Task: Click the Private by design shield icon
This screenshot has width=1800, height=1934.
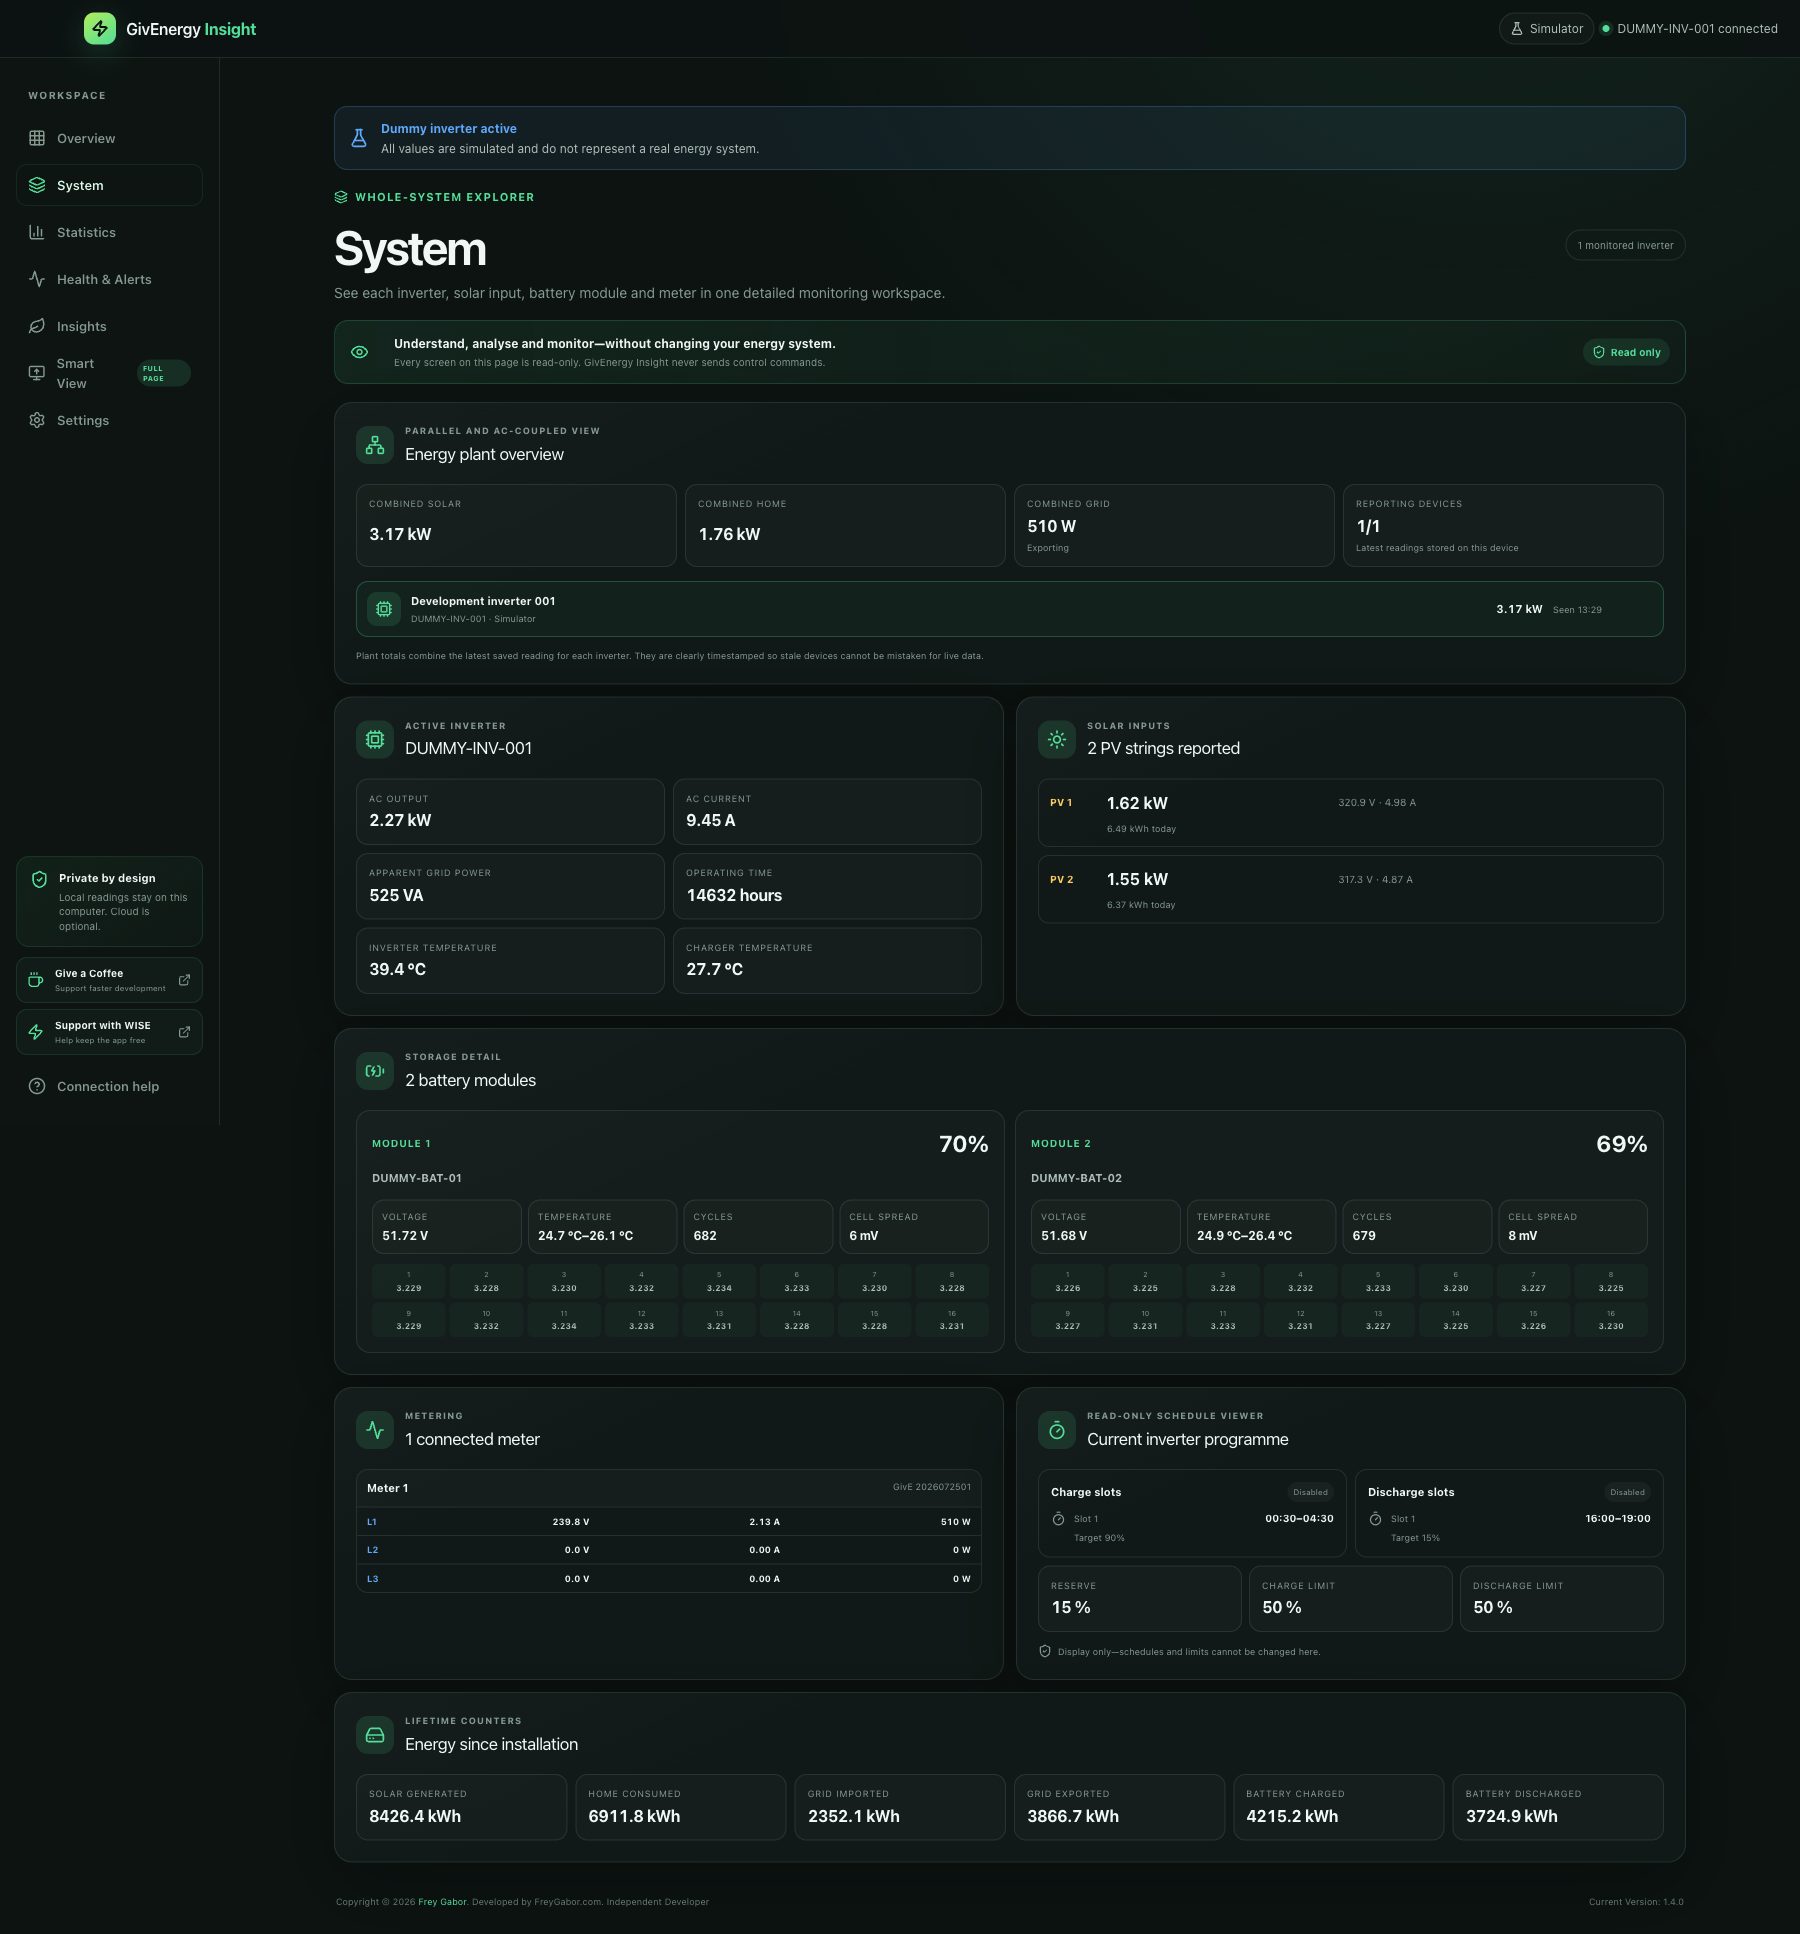Action: [39, 879]
